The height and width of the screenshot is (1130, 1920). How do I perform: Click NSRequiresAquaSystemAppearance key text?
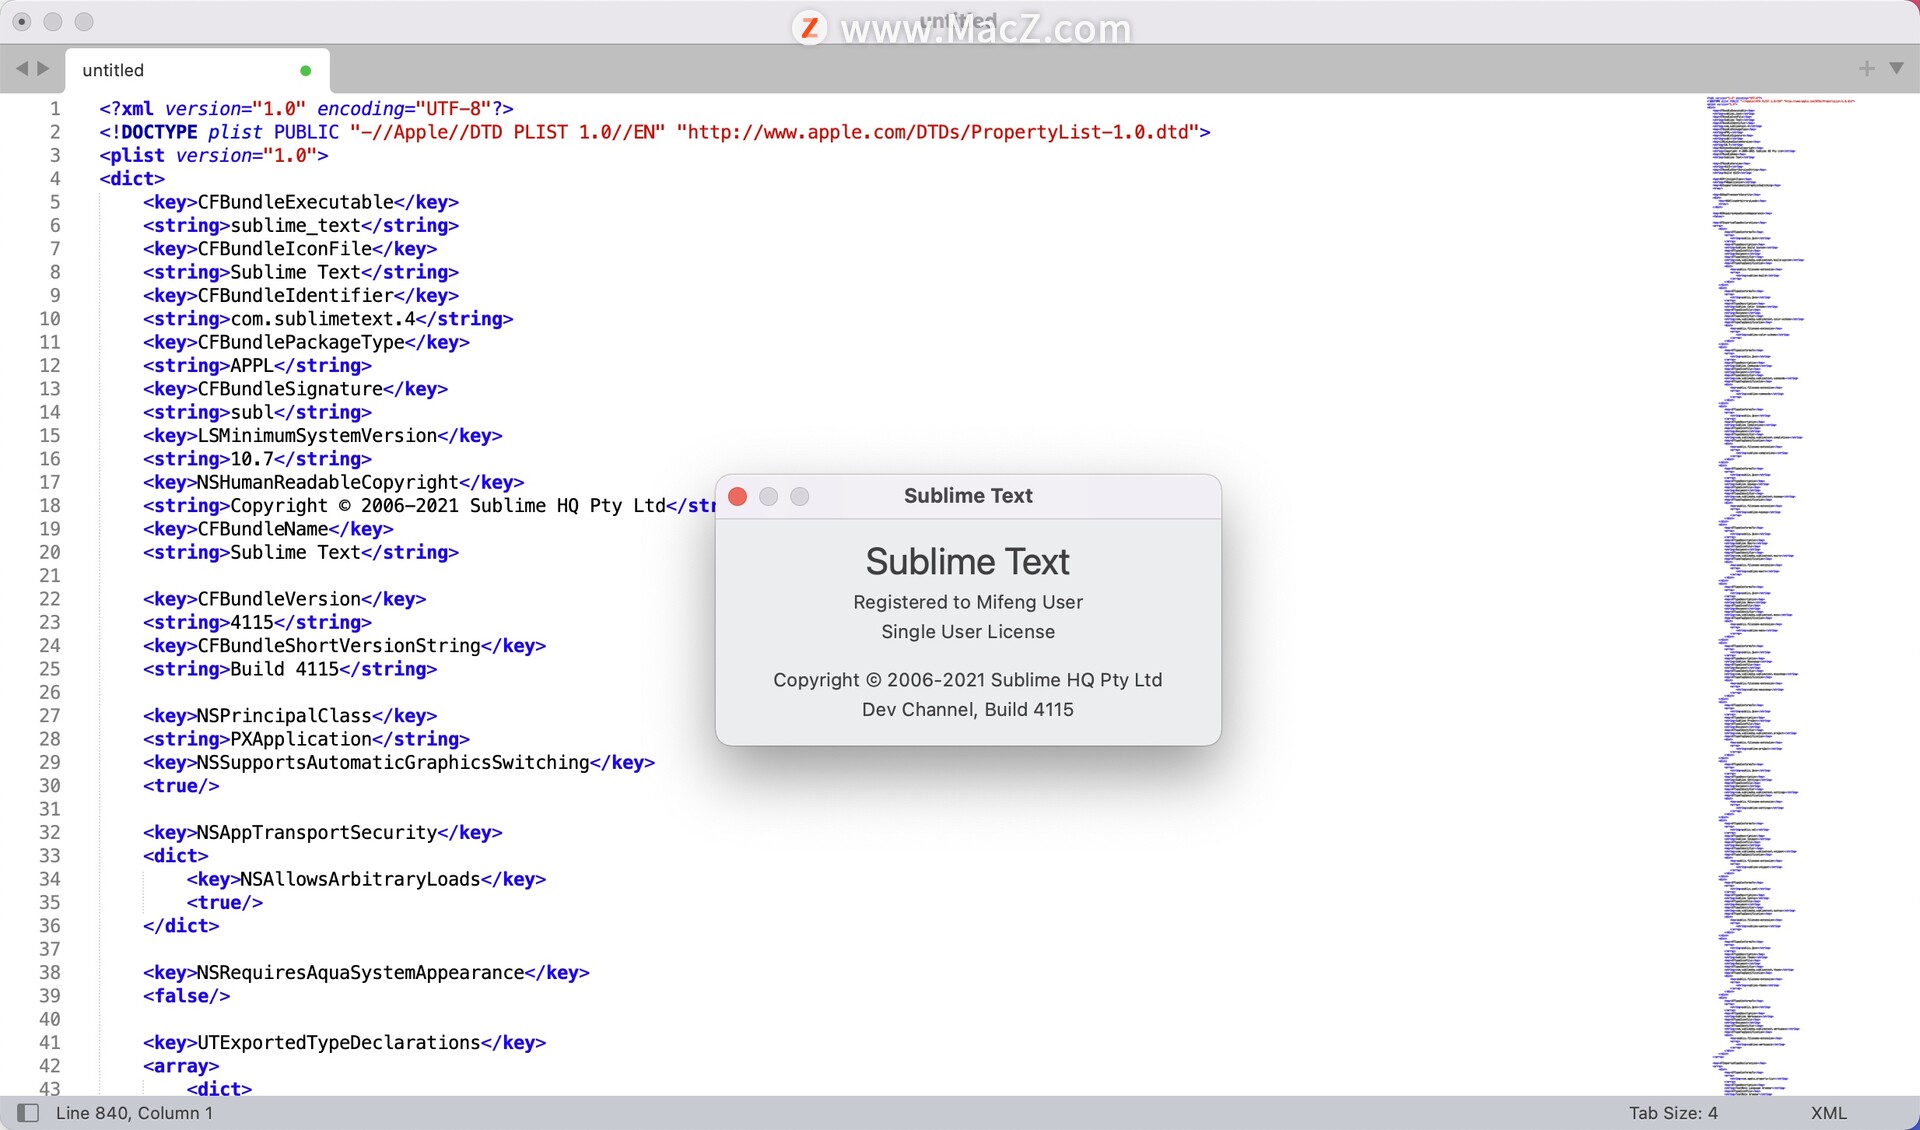(360, 972)
